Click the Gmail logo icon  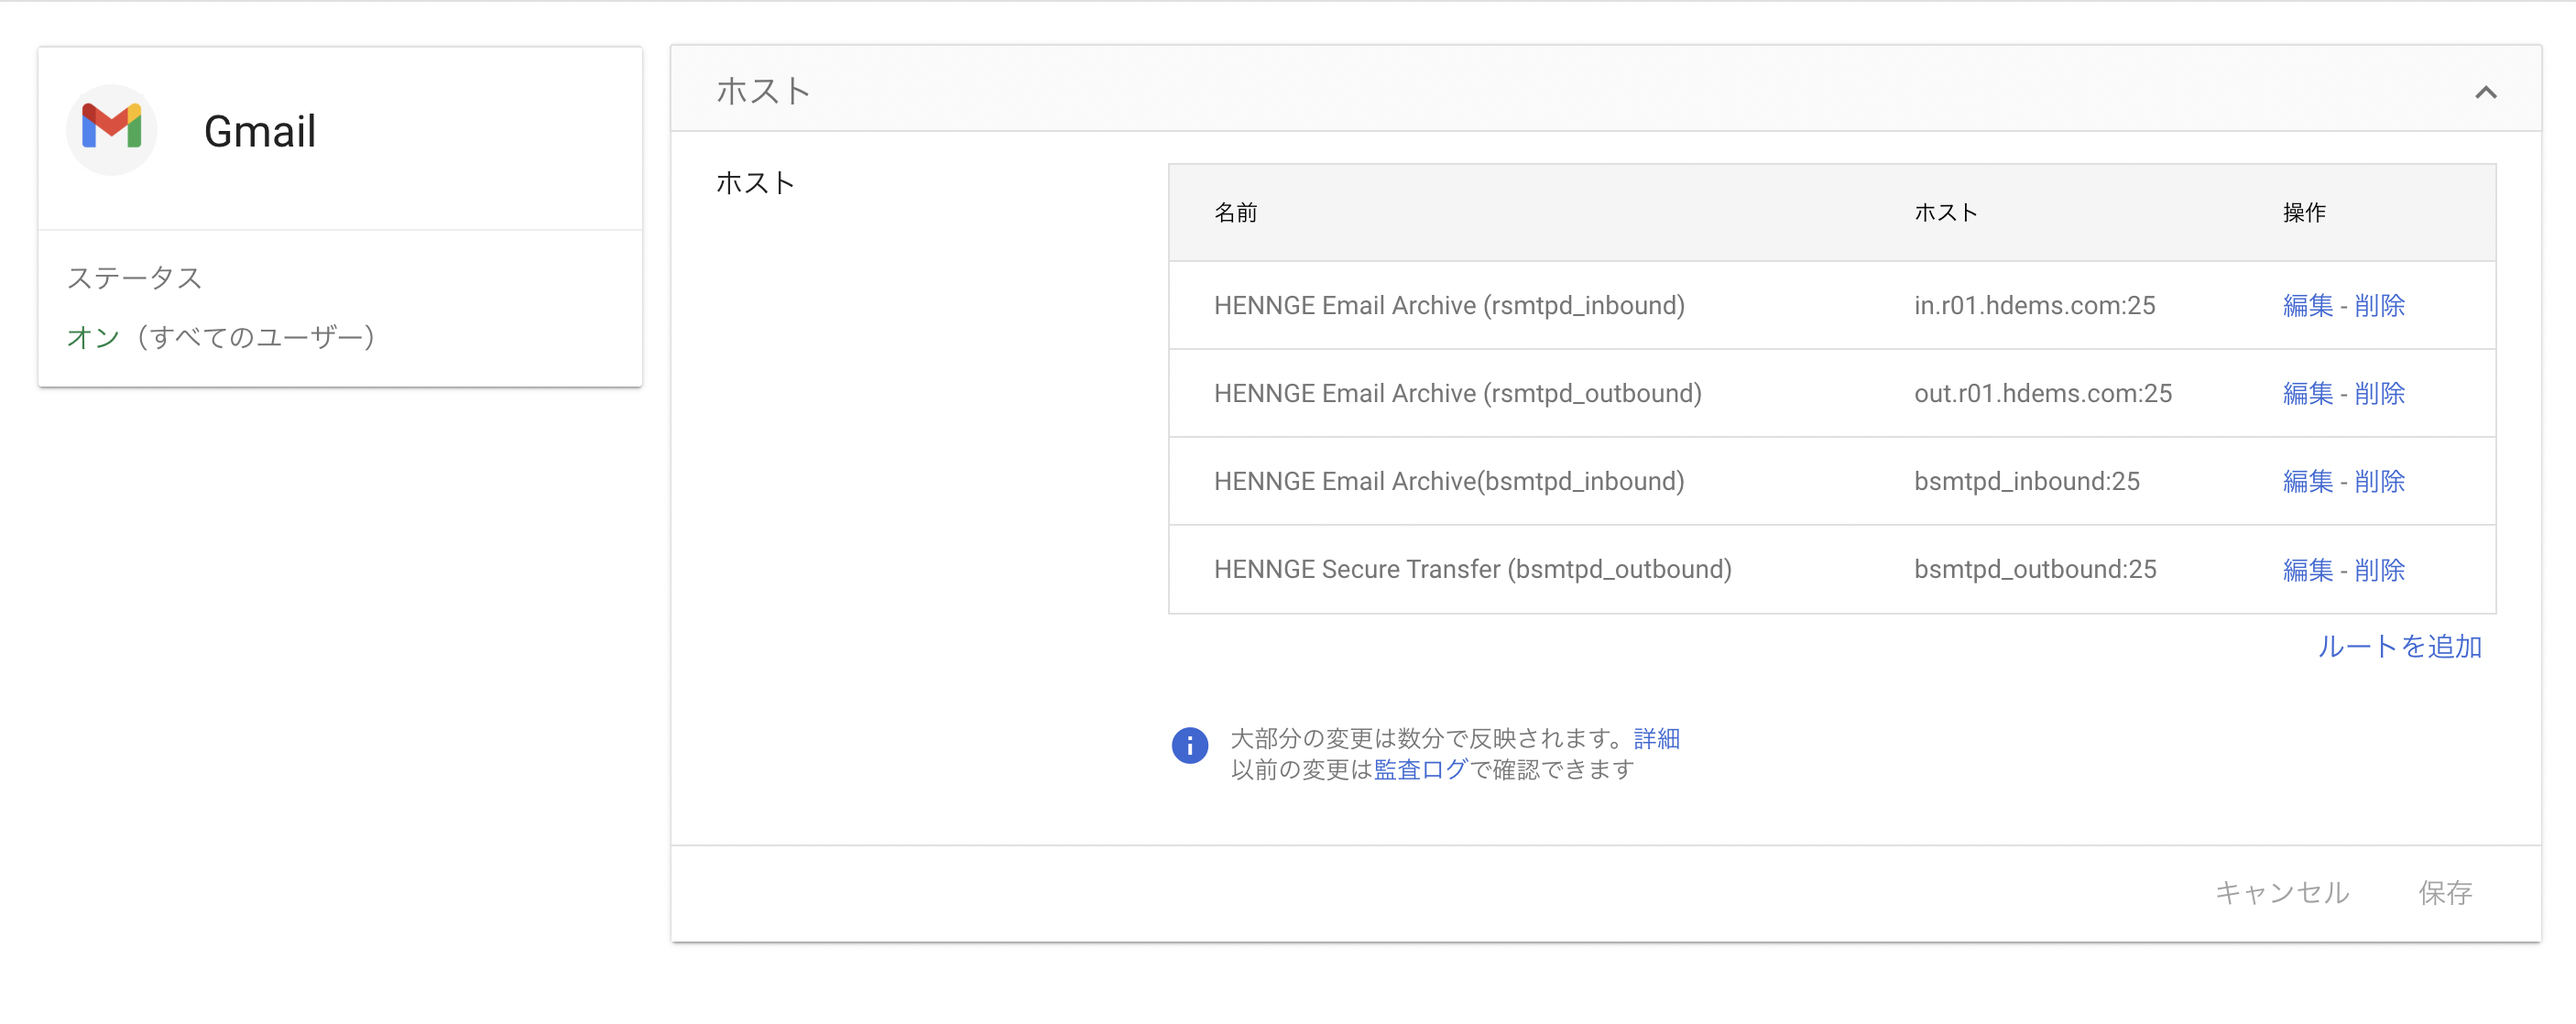click(112, 129)
